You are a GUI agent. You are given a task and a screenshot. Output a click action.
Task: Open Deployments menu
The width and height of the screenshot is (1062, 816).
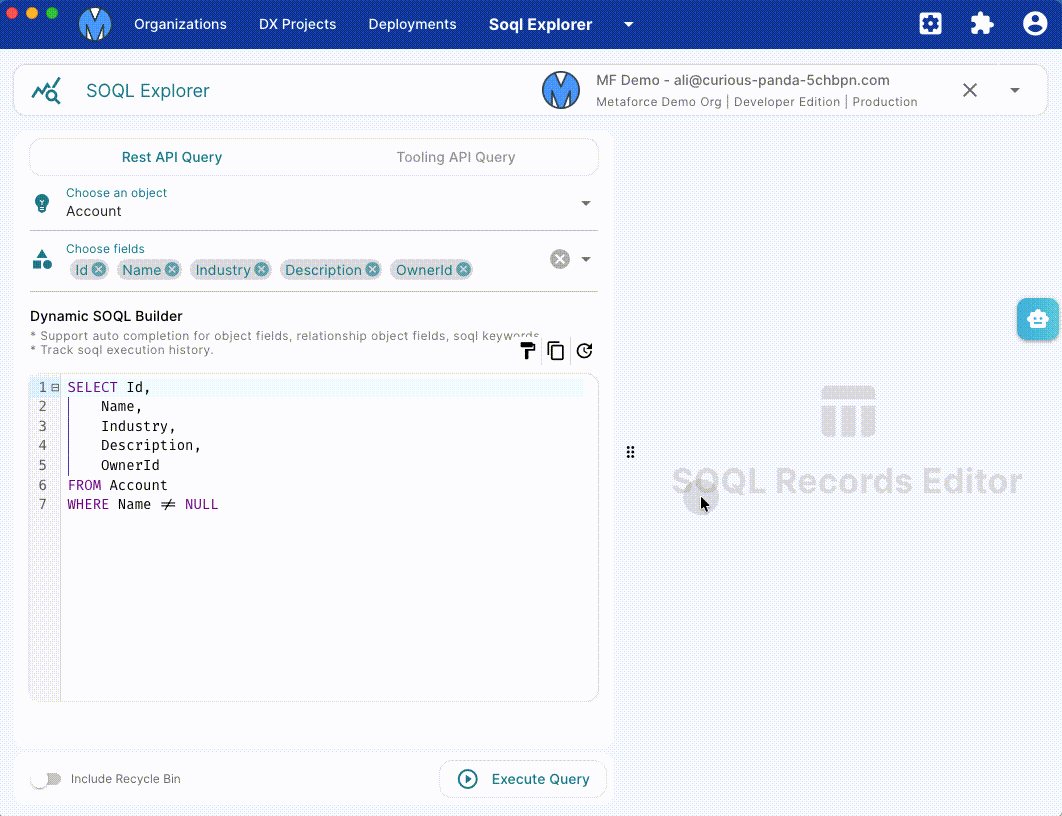(412, 24)
